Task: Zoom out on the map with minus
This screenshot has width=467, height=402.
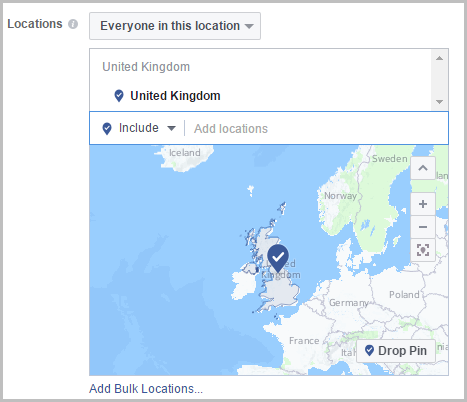Action: [423, 227]
